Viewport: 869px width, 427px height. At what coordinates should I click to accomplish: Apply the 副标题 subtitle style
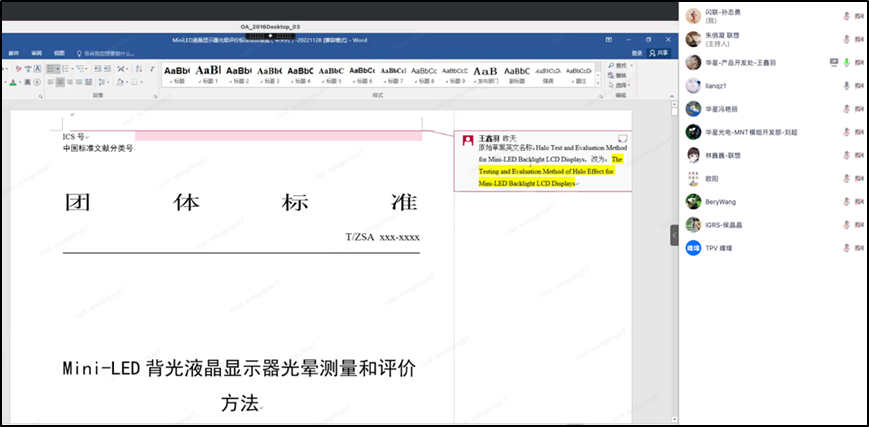(x=517, y=74)
